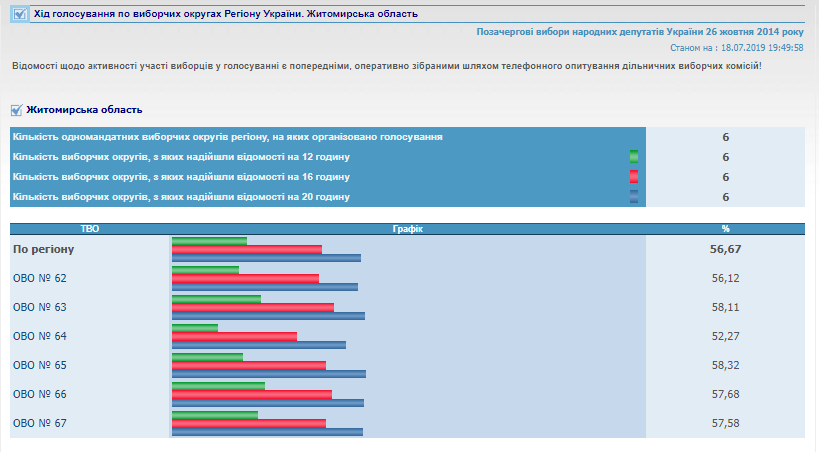819x452 pixels.
Task: Click the ТВО column header
Action: tap(90, 229)
